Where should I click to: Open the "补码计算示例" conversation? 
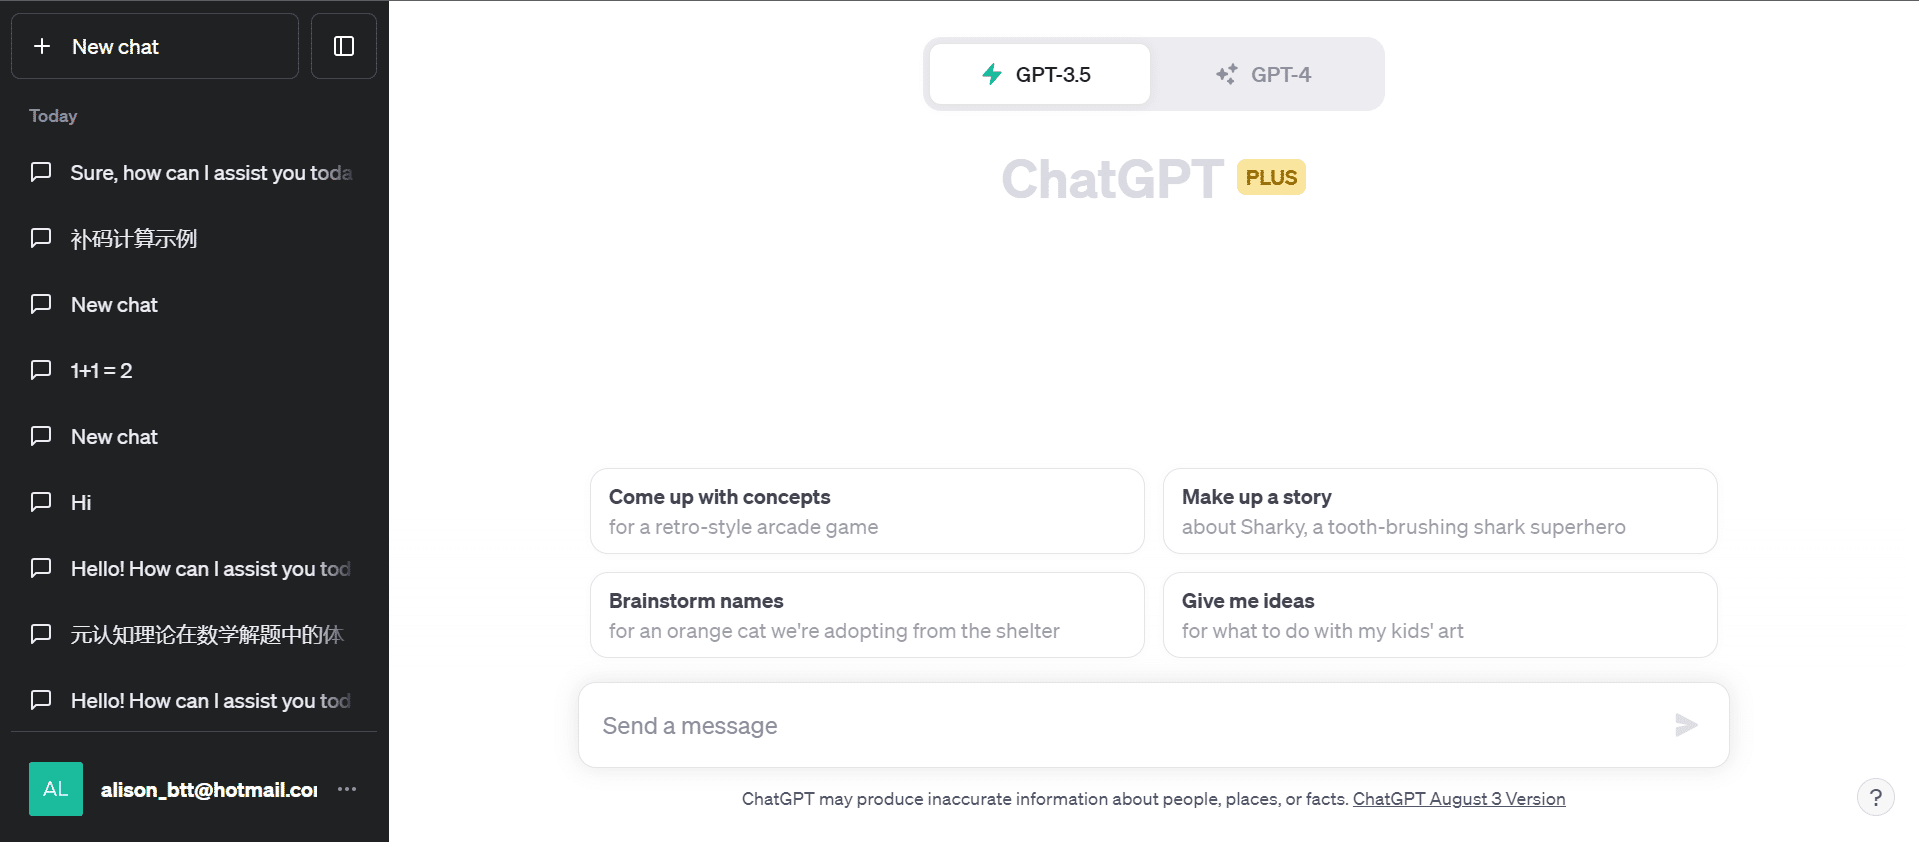click(134, 239)
